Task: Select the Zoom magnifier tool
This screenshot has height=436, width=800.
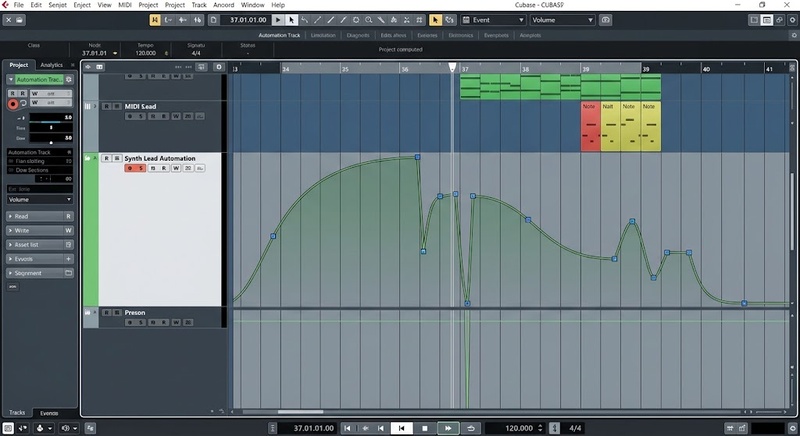Action: click(x=368, y=20)
